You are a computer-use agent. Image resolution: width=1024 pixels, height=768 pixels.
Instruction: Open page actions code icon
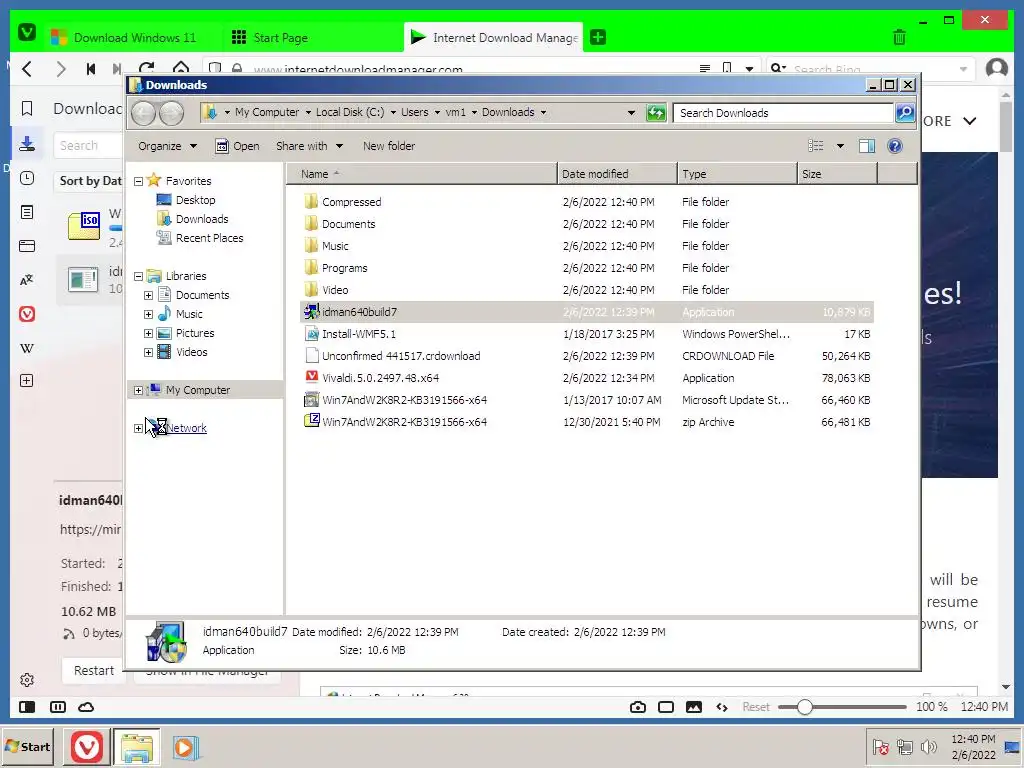(x=722, y=707)
